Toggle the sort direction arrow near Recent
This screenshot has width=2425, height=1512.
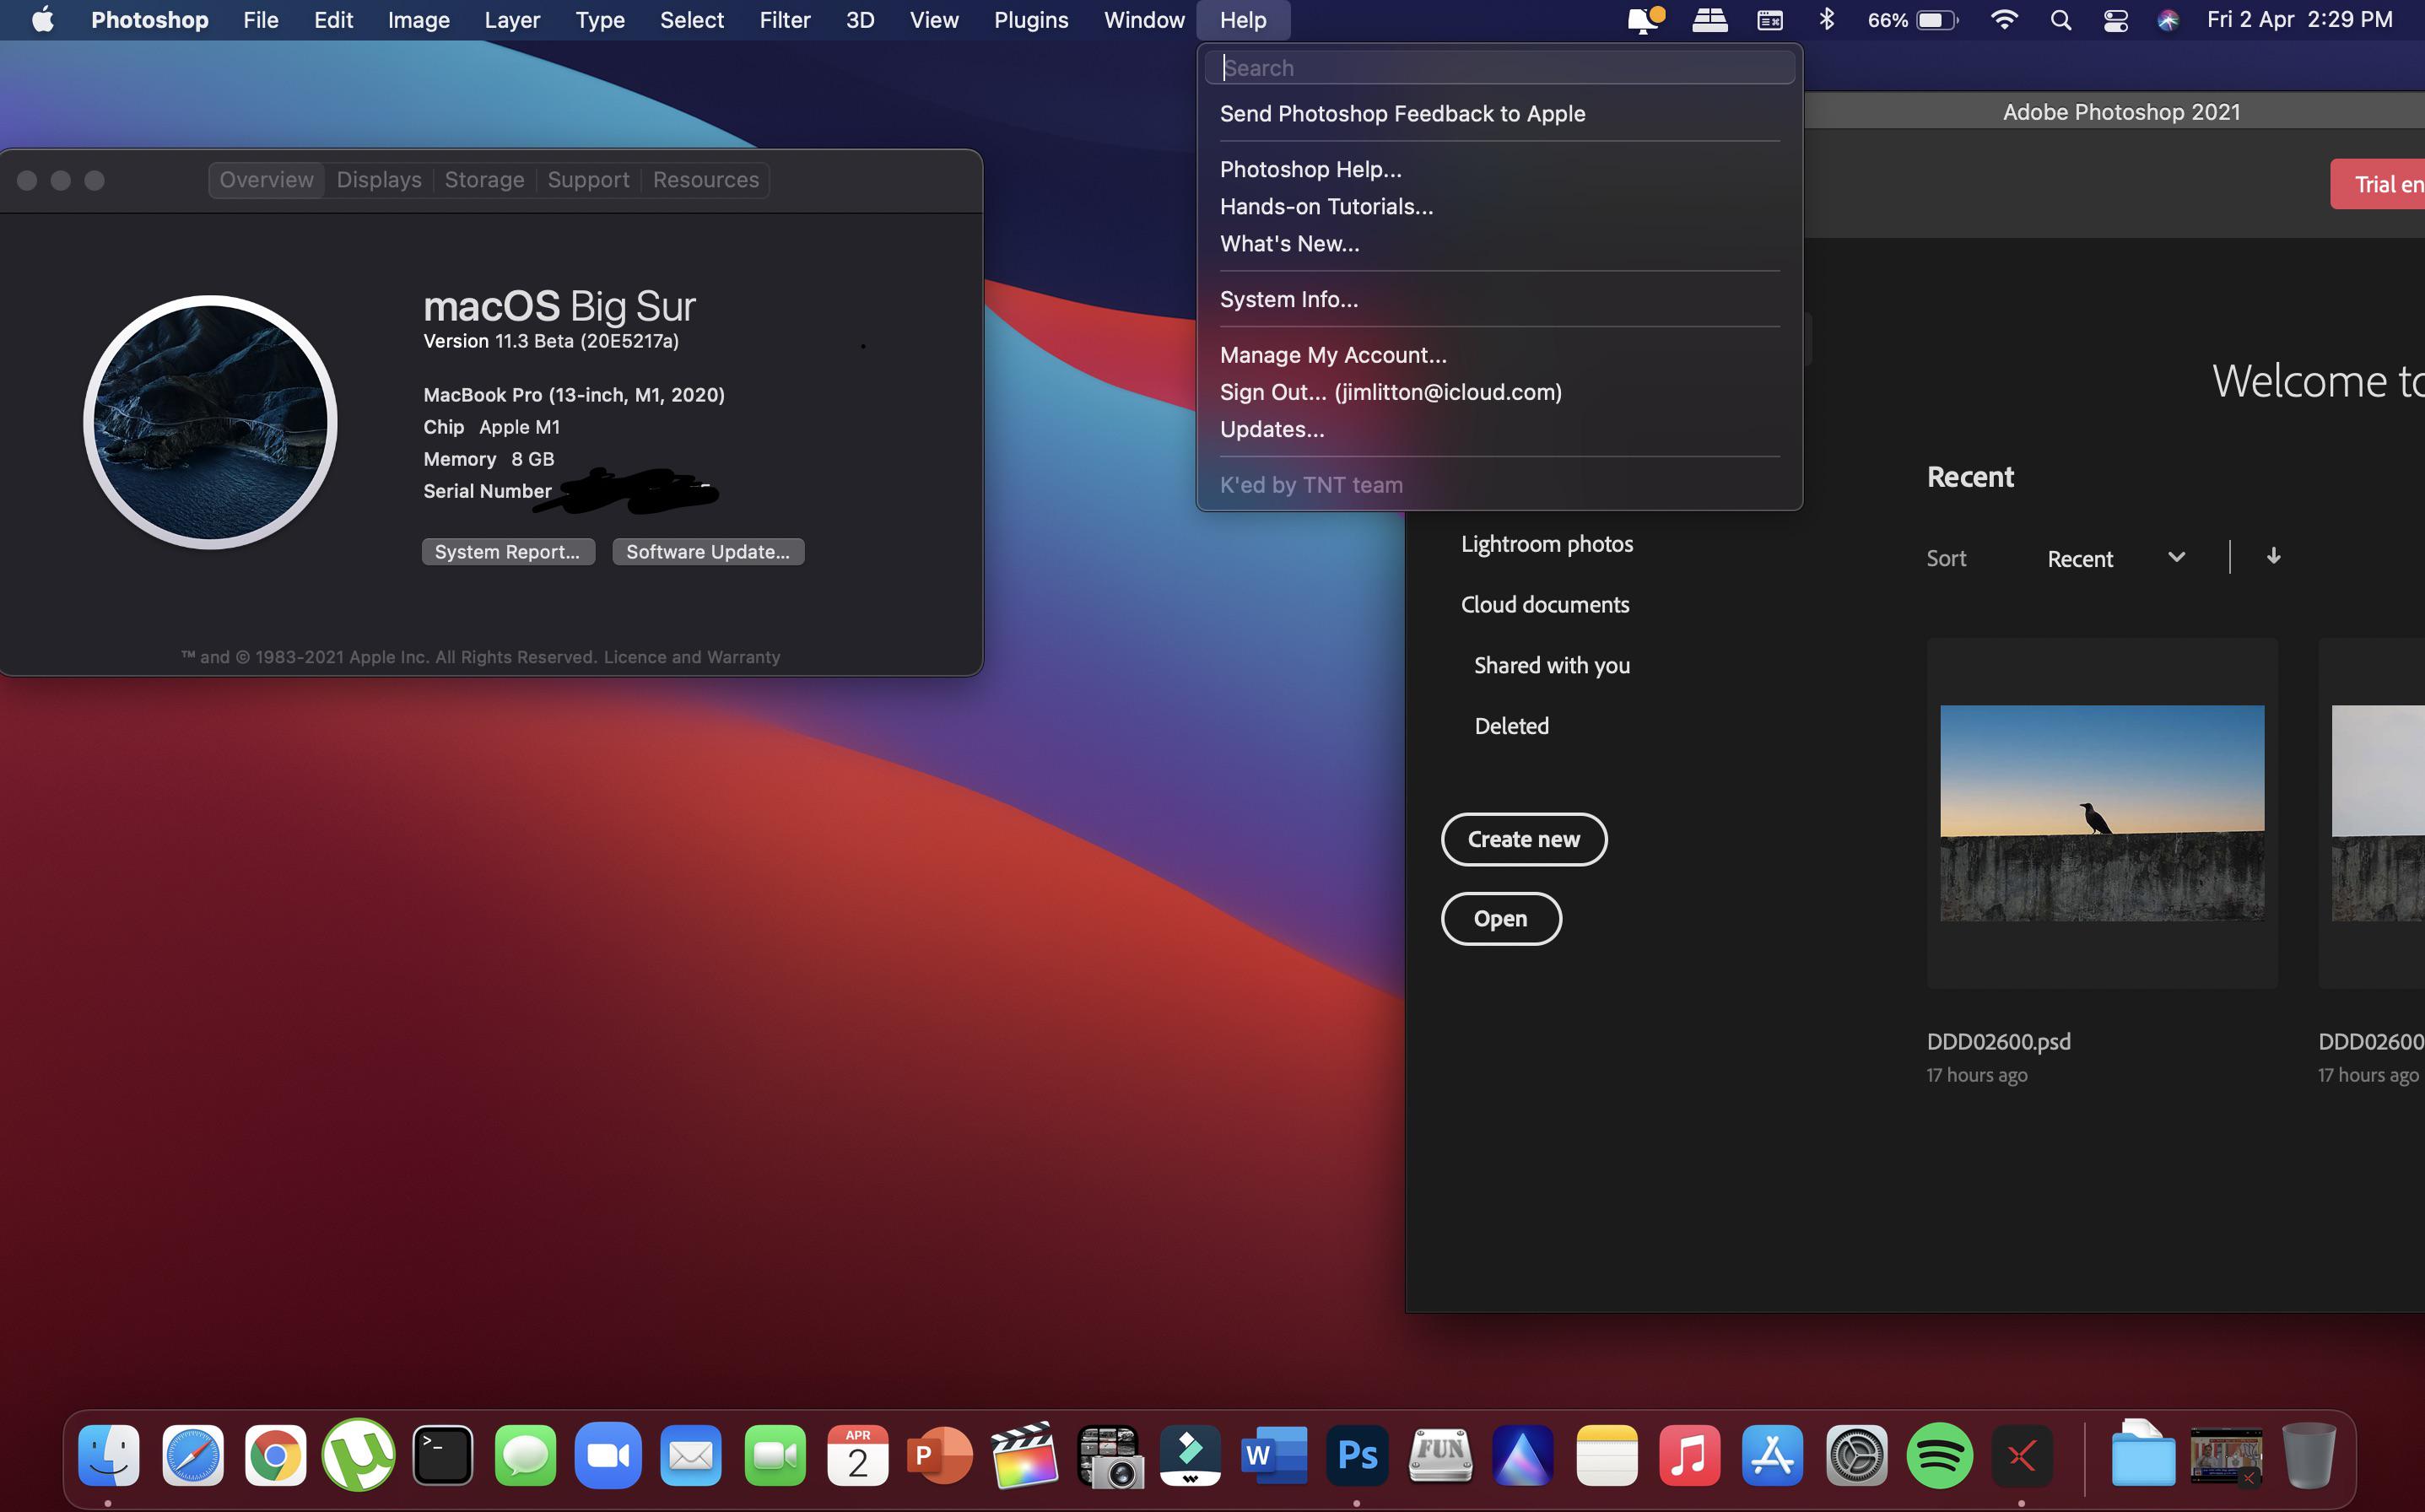[2273, 556]
